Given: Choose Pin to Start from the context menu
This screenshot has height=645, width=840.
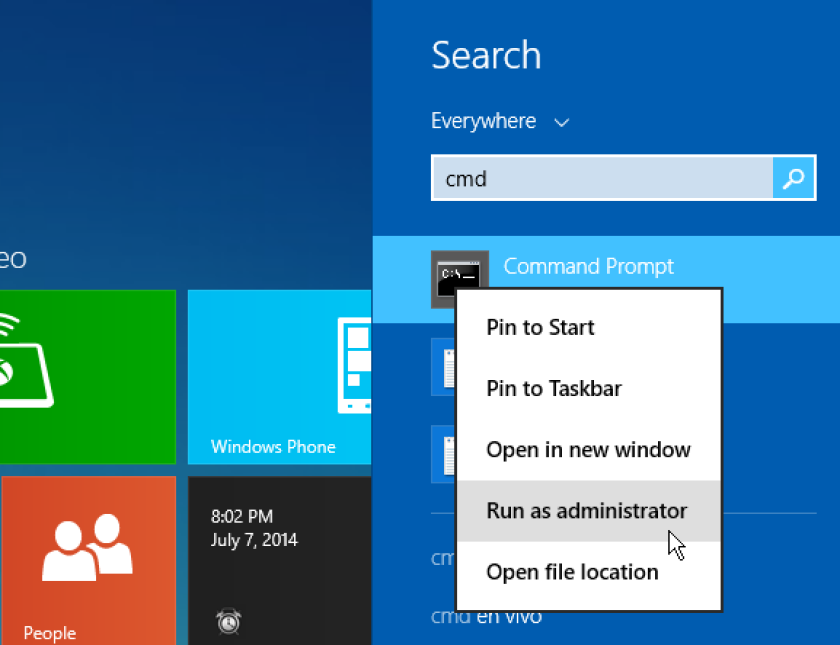Looking at the screenshot, I should point(540,327).
